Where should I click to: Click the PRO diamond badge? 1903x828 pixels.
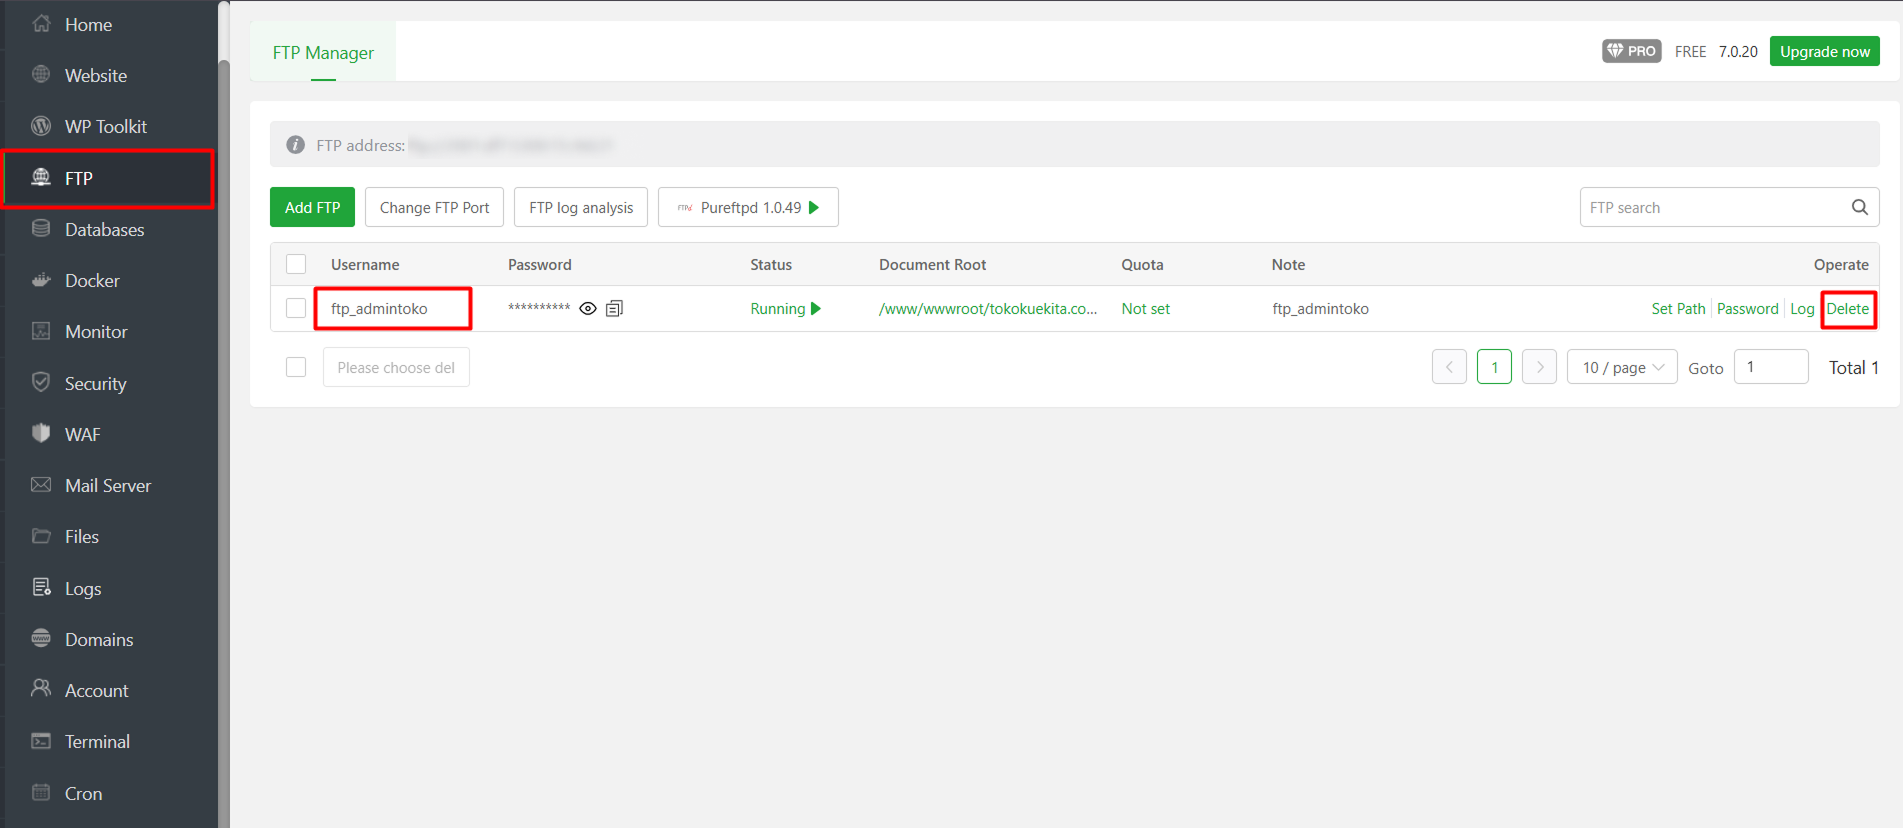[x=1631, y=51]
